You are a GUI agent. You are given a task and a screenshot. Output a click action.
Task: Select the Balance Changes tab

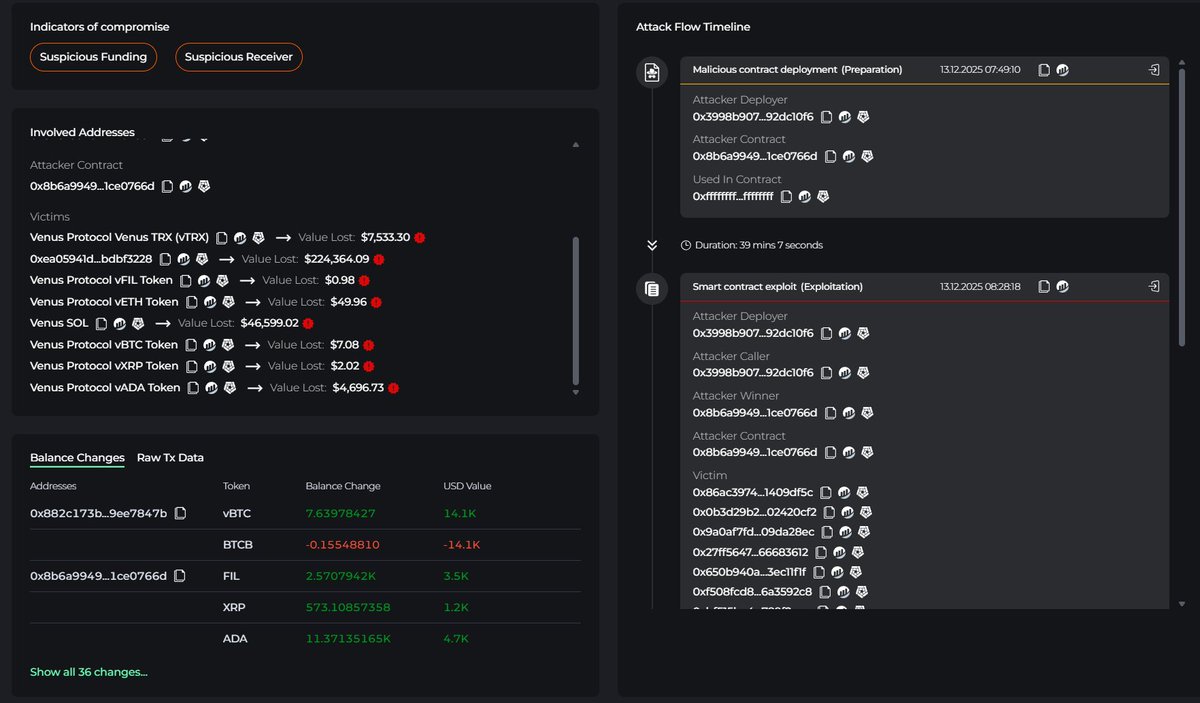coord(77,458)
